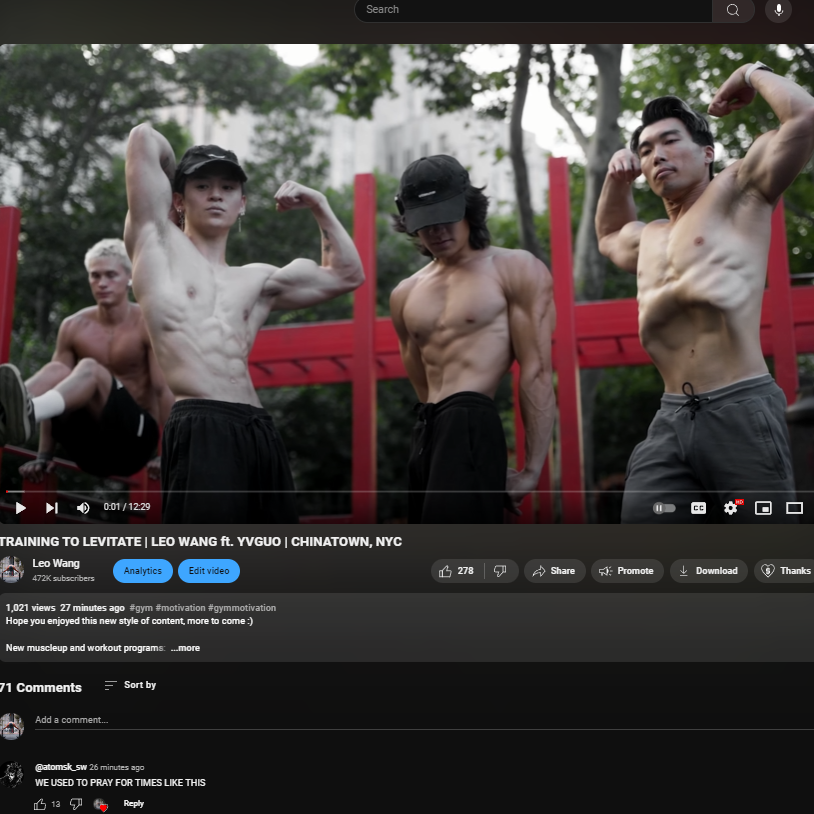Click the Add a comment field
Screen dimensions: 814x814
tap(424, 720)
